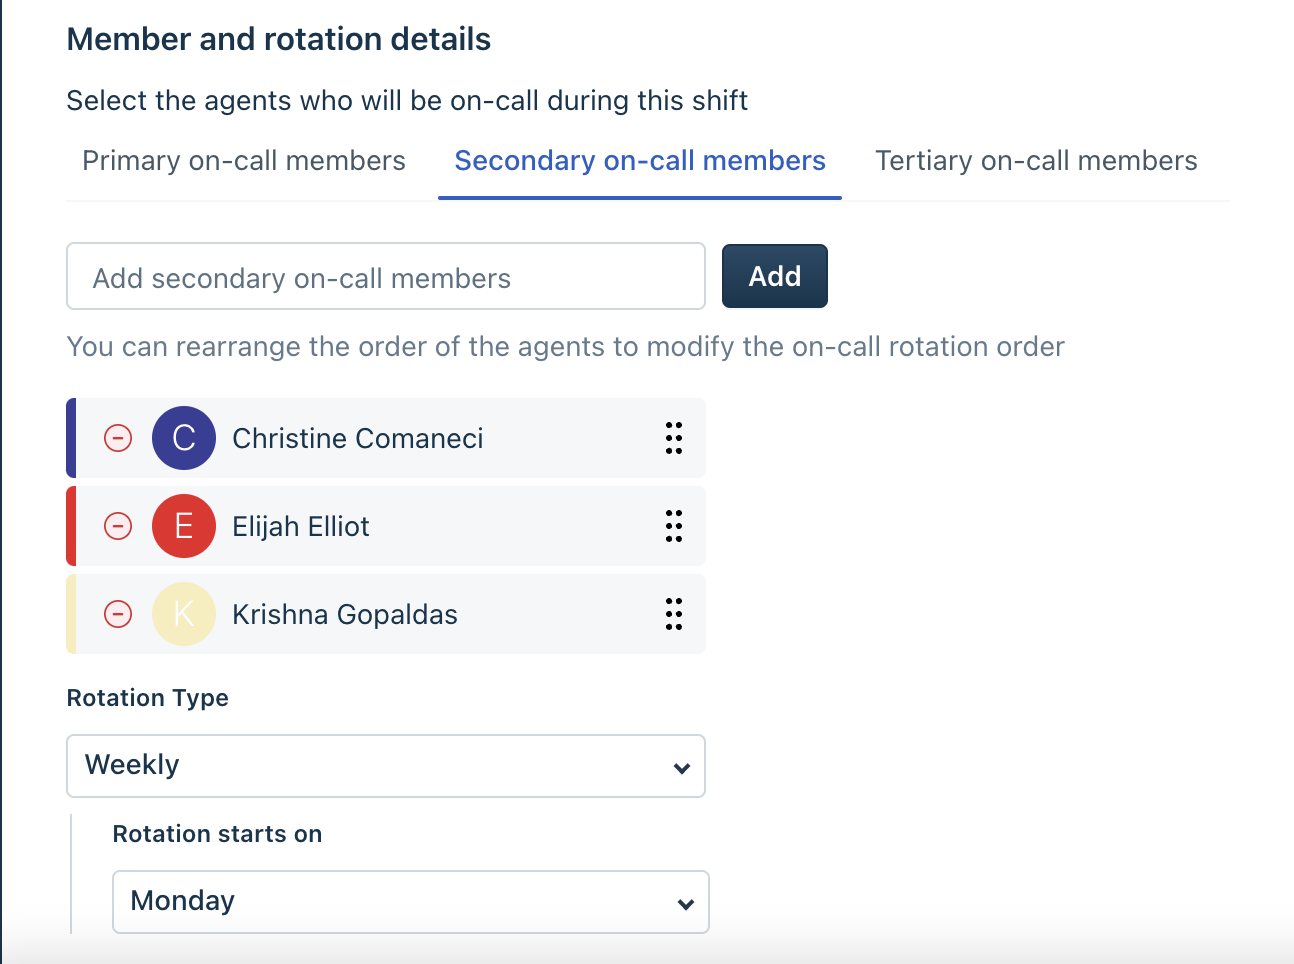
Task: Select the Secondary on-call members tab
Action: tap(640, 161)
